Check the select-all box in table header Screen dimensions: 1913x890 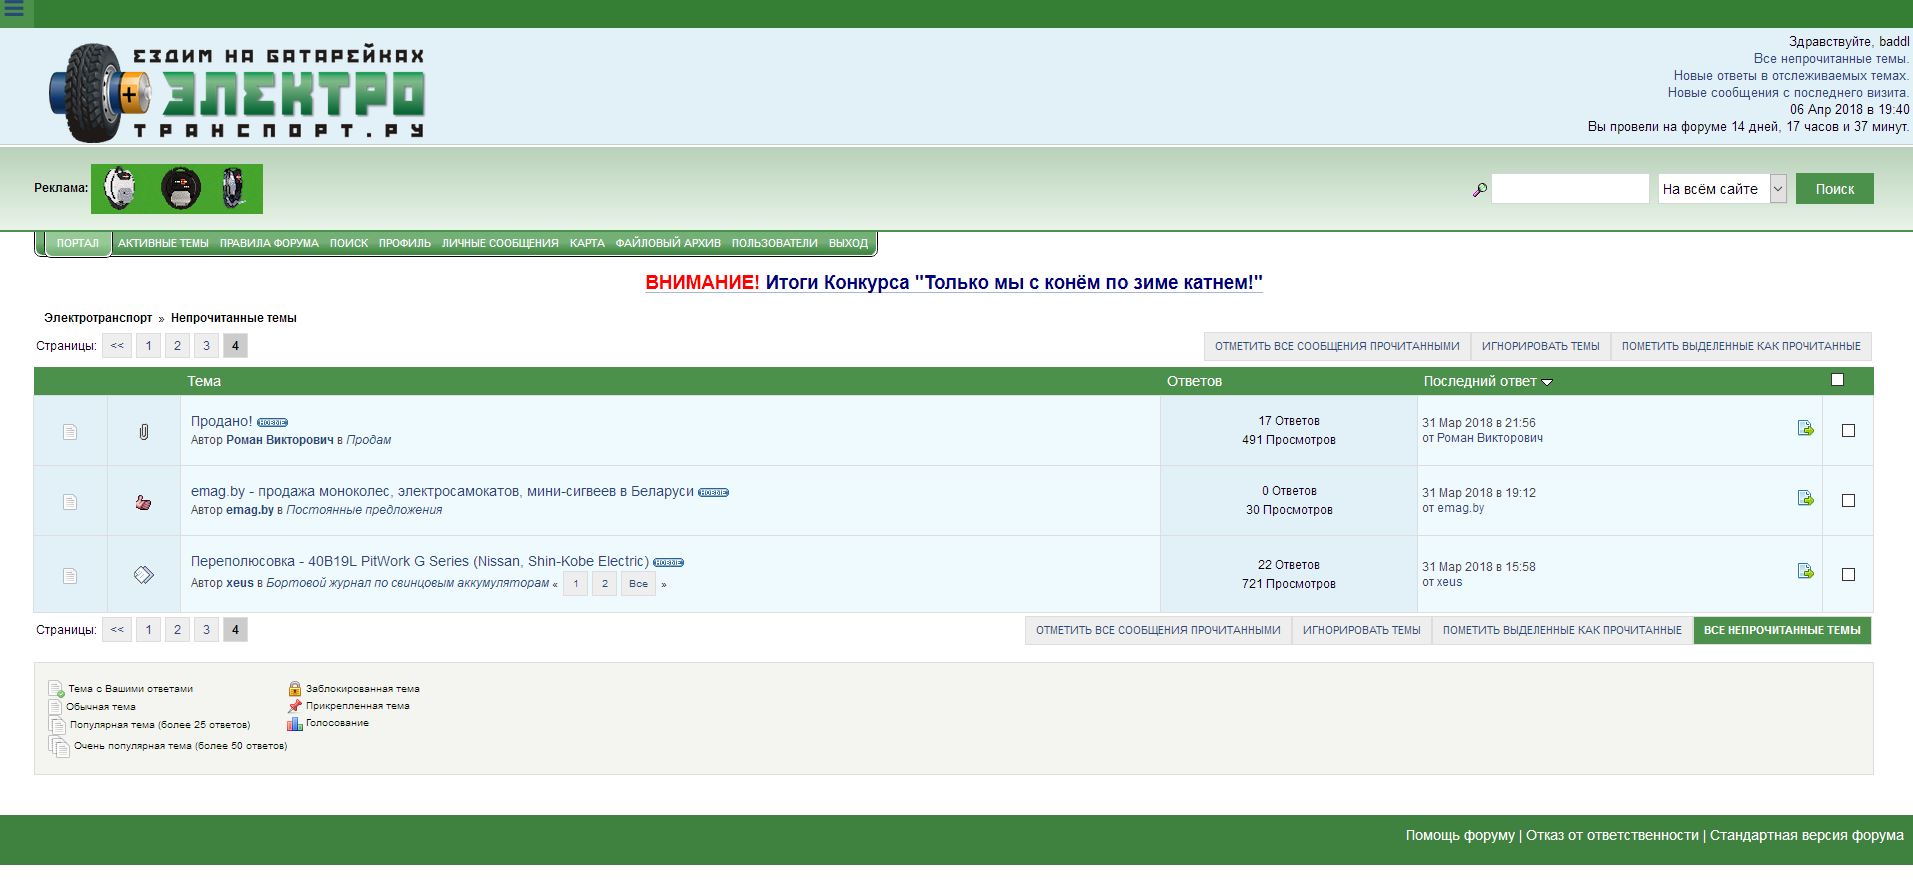(x=1837, y=380)
